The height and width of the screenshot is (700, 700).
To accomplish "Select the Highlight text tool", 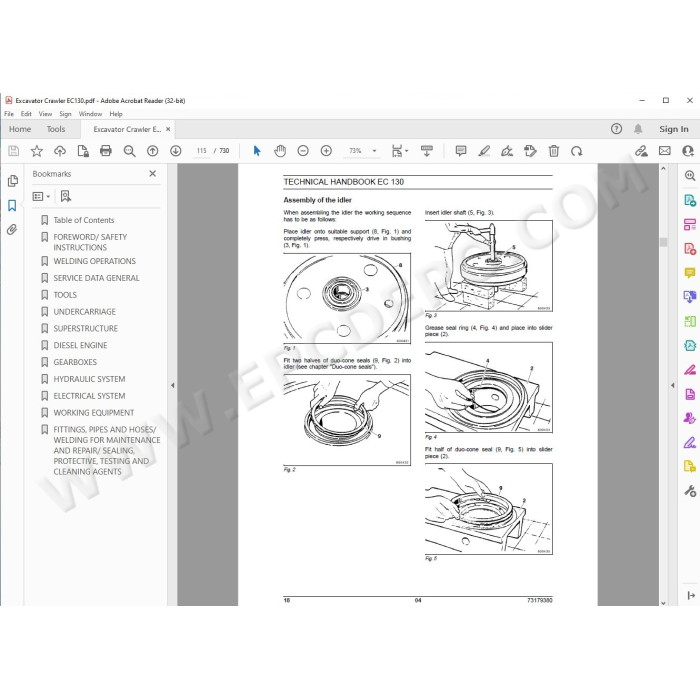I will (x=484, y=151).
